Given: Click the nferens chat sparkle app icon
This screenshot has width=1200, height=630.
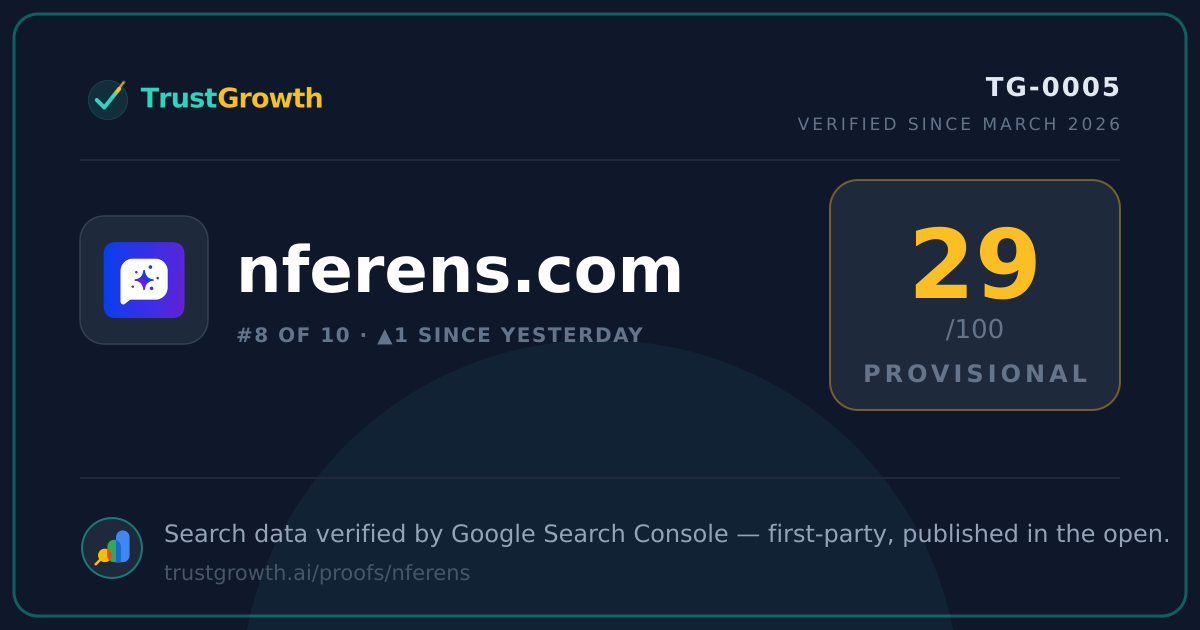Looking at the screenshot, I should [144, 280].
